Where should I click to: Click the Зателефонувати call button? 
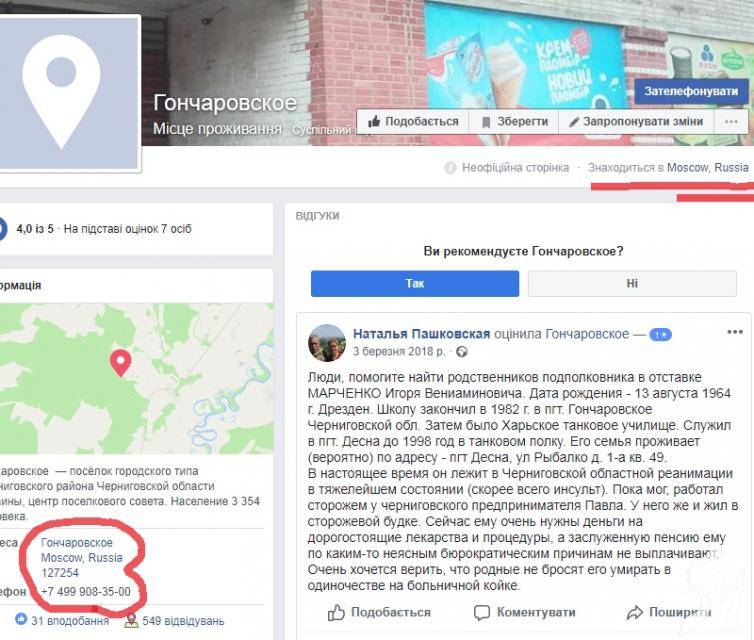[691, 91]
